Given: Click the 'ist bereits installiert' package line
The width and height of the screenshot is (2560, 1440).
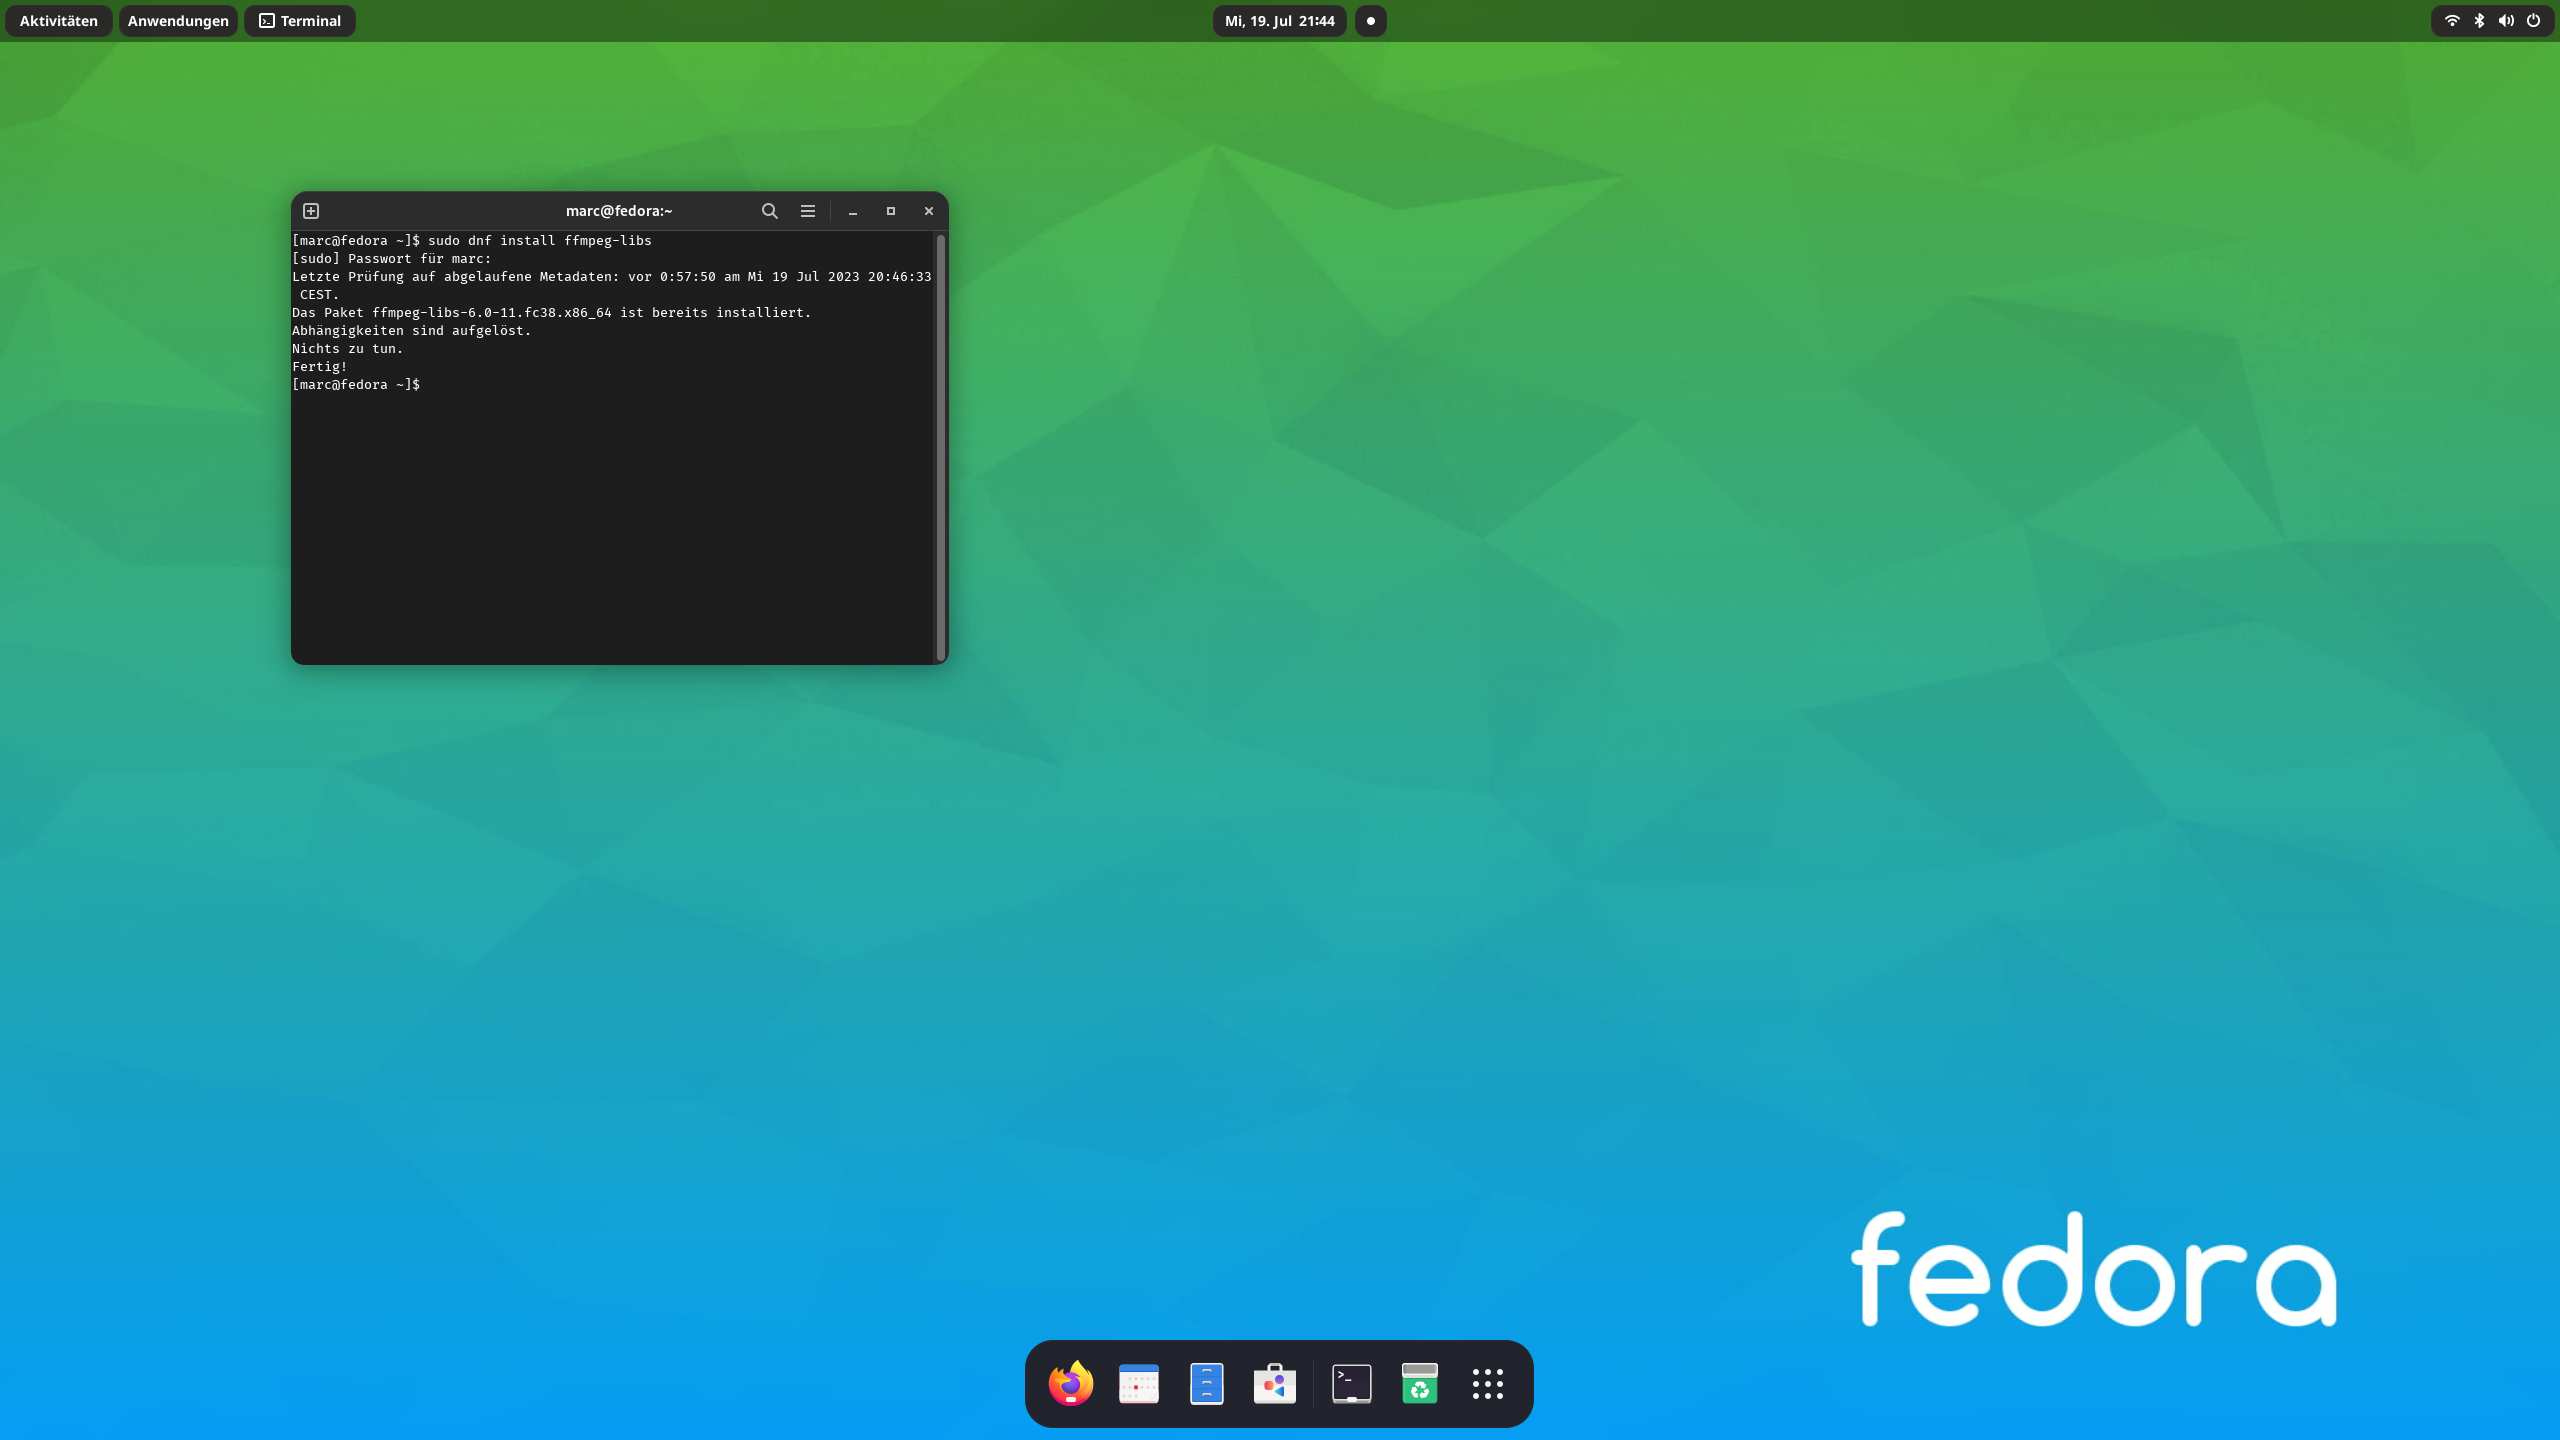Looking at the screenshot, I should 552,313.
